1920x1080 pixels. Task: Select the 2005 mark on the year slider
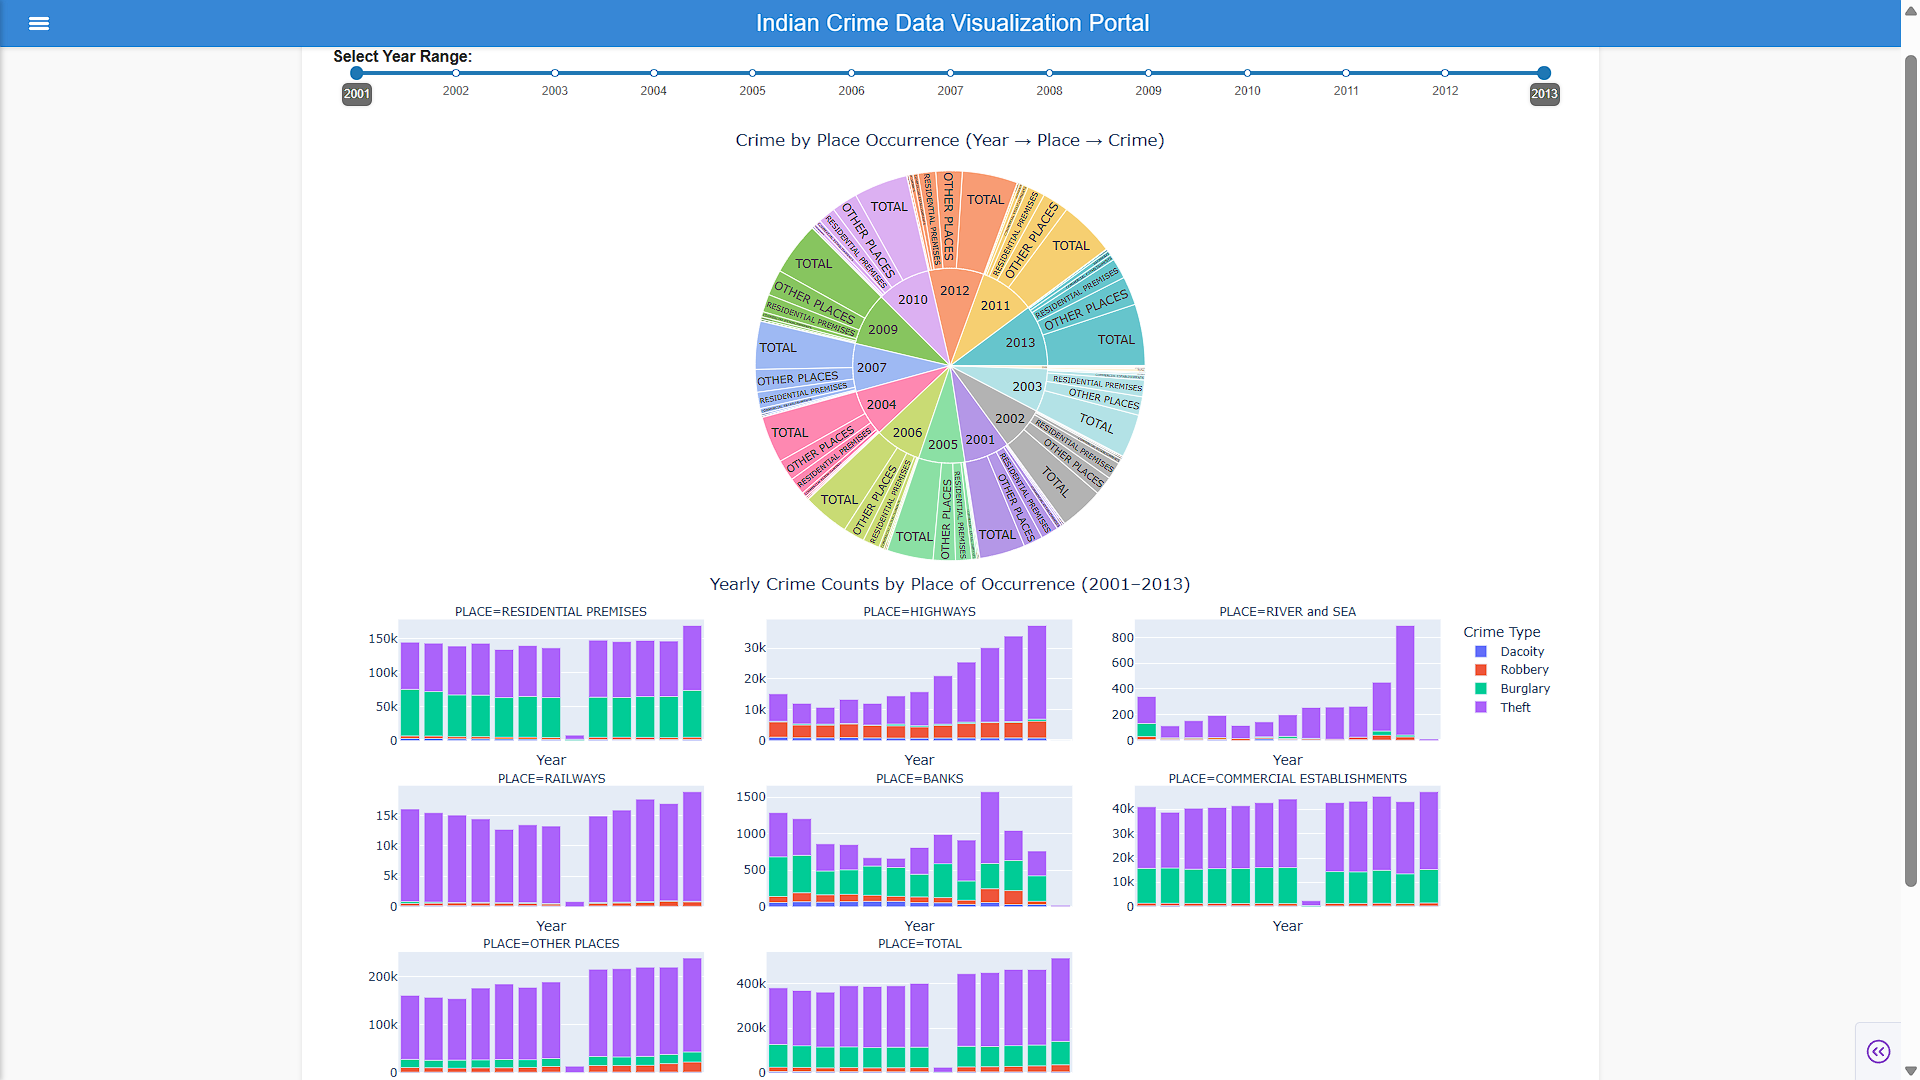[752, 73]
